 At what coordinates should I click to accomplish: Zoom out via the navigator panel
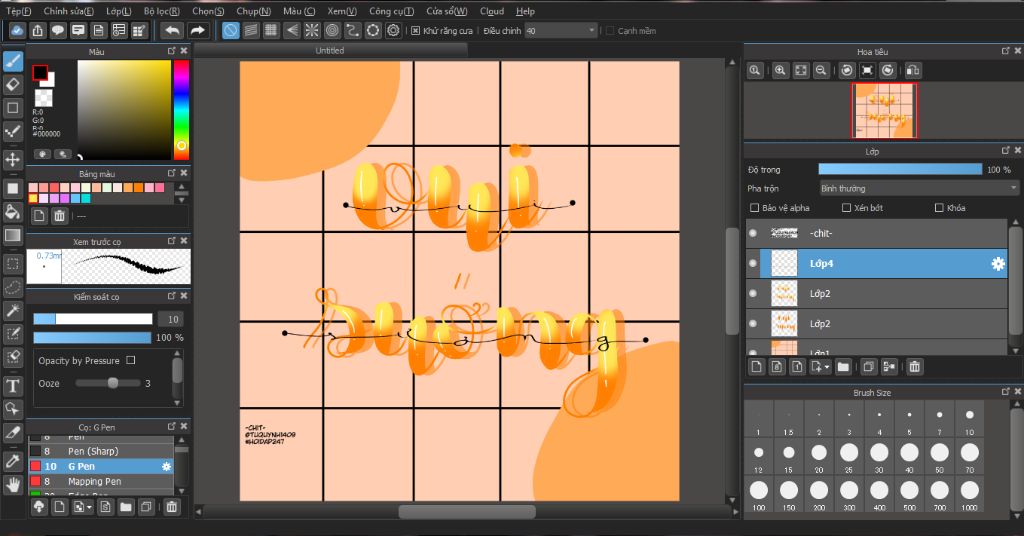pyautogui.click(x=821, y=71)
